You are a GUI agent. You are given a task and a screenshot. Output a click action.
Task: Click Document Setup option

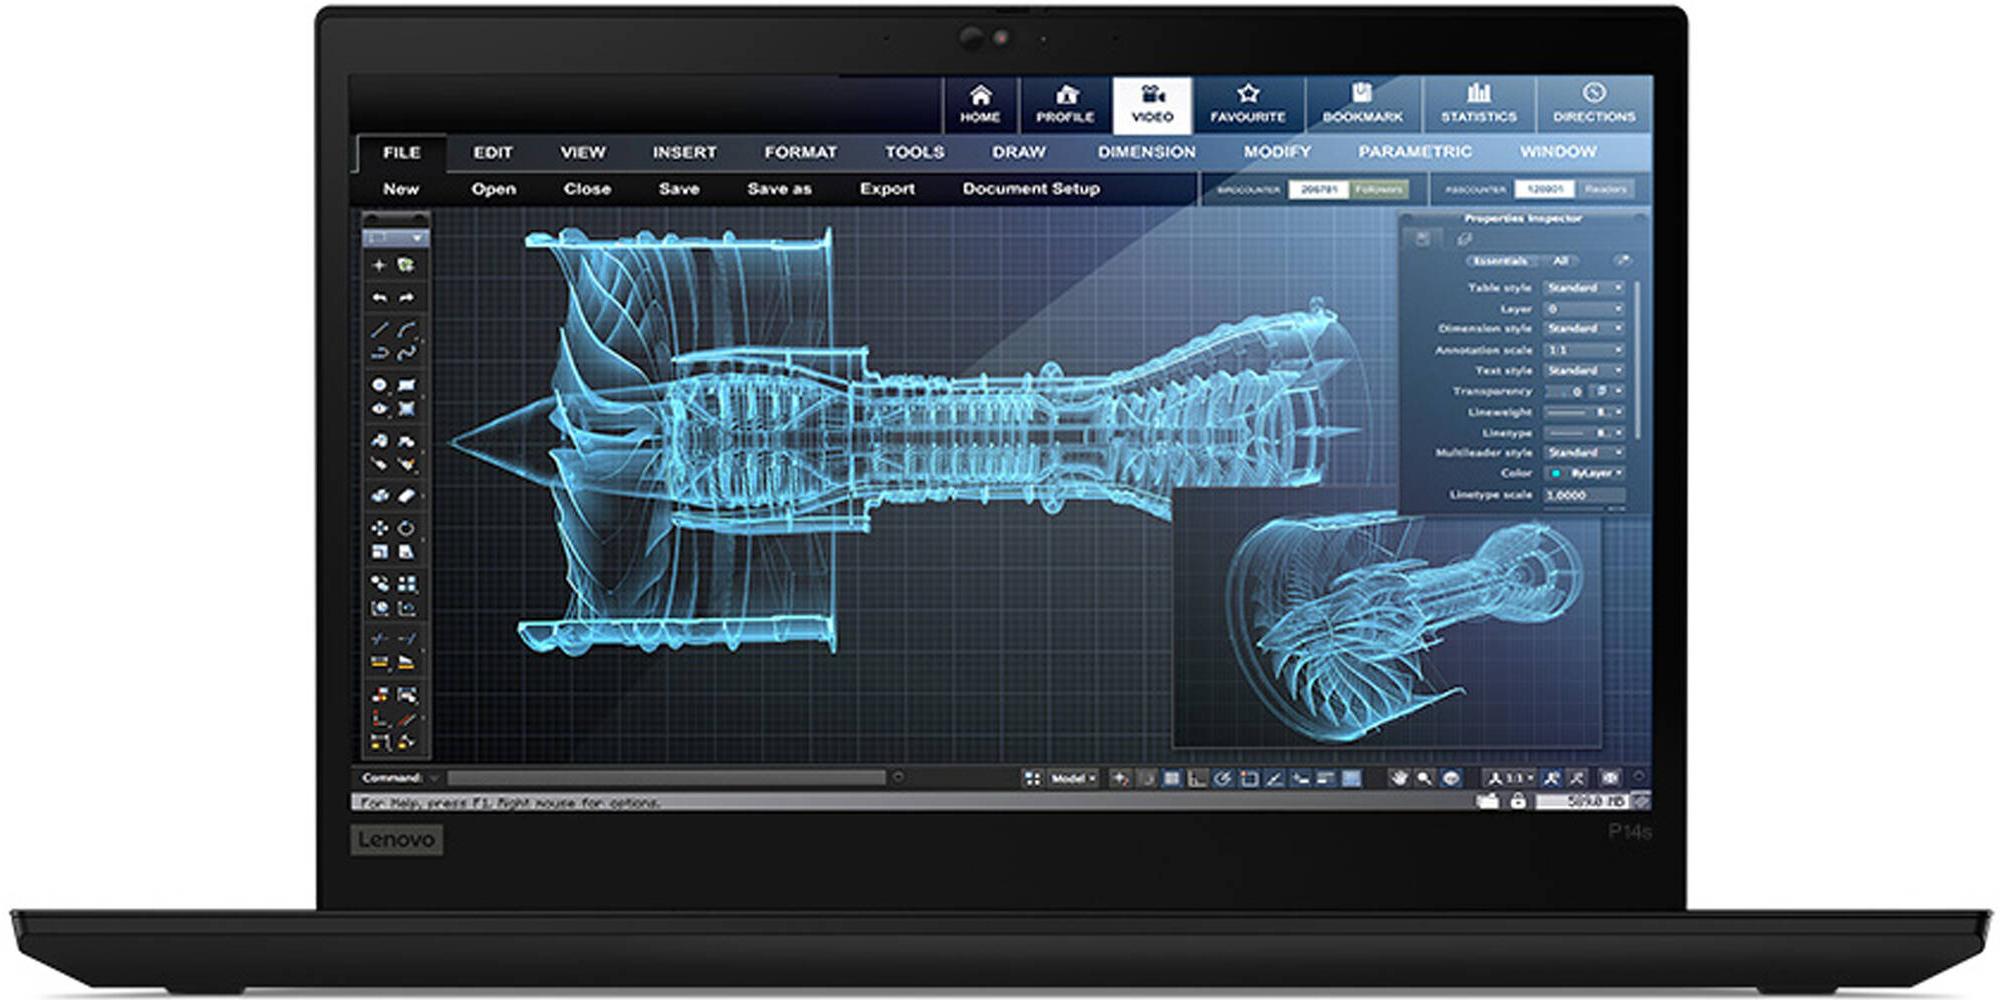point(1031,189)
